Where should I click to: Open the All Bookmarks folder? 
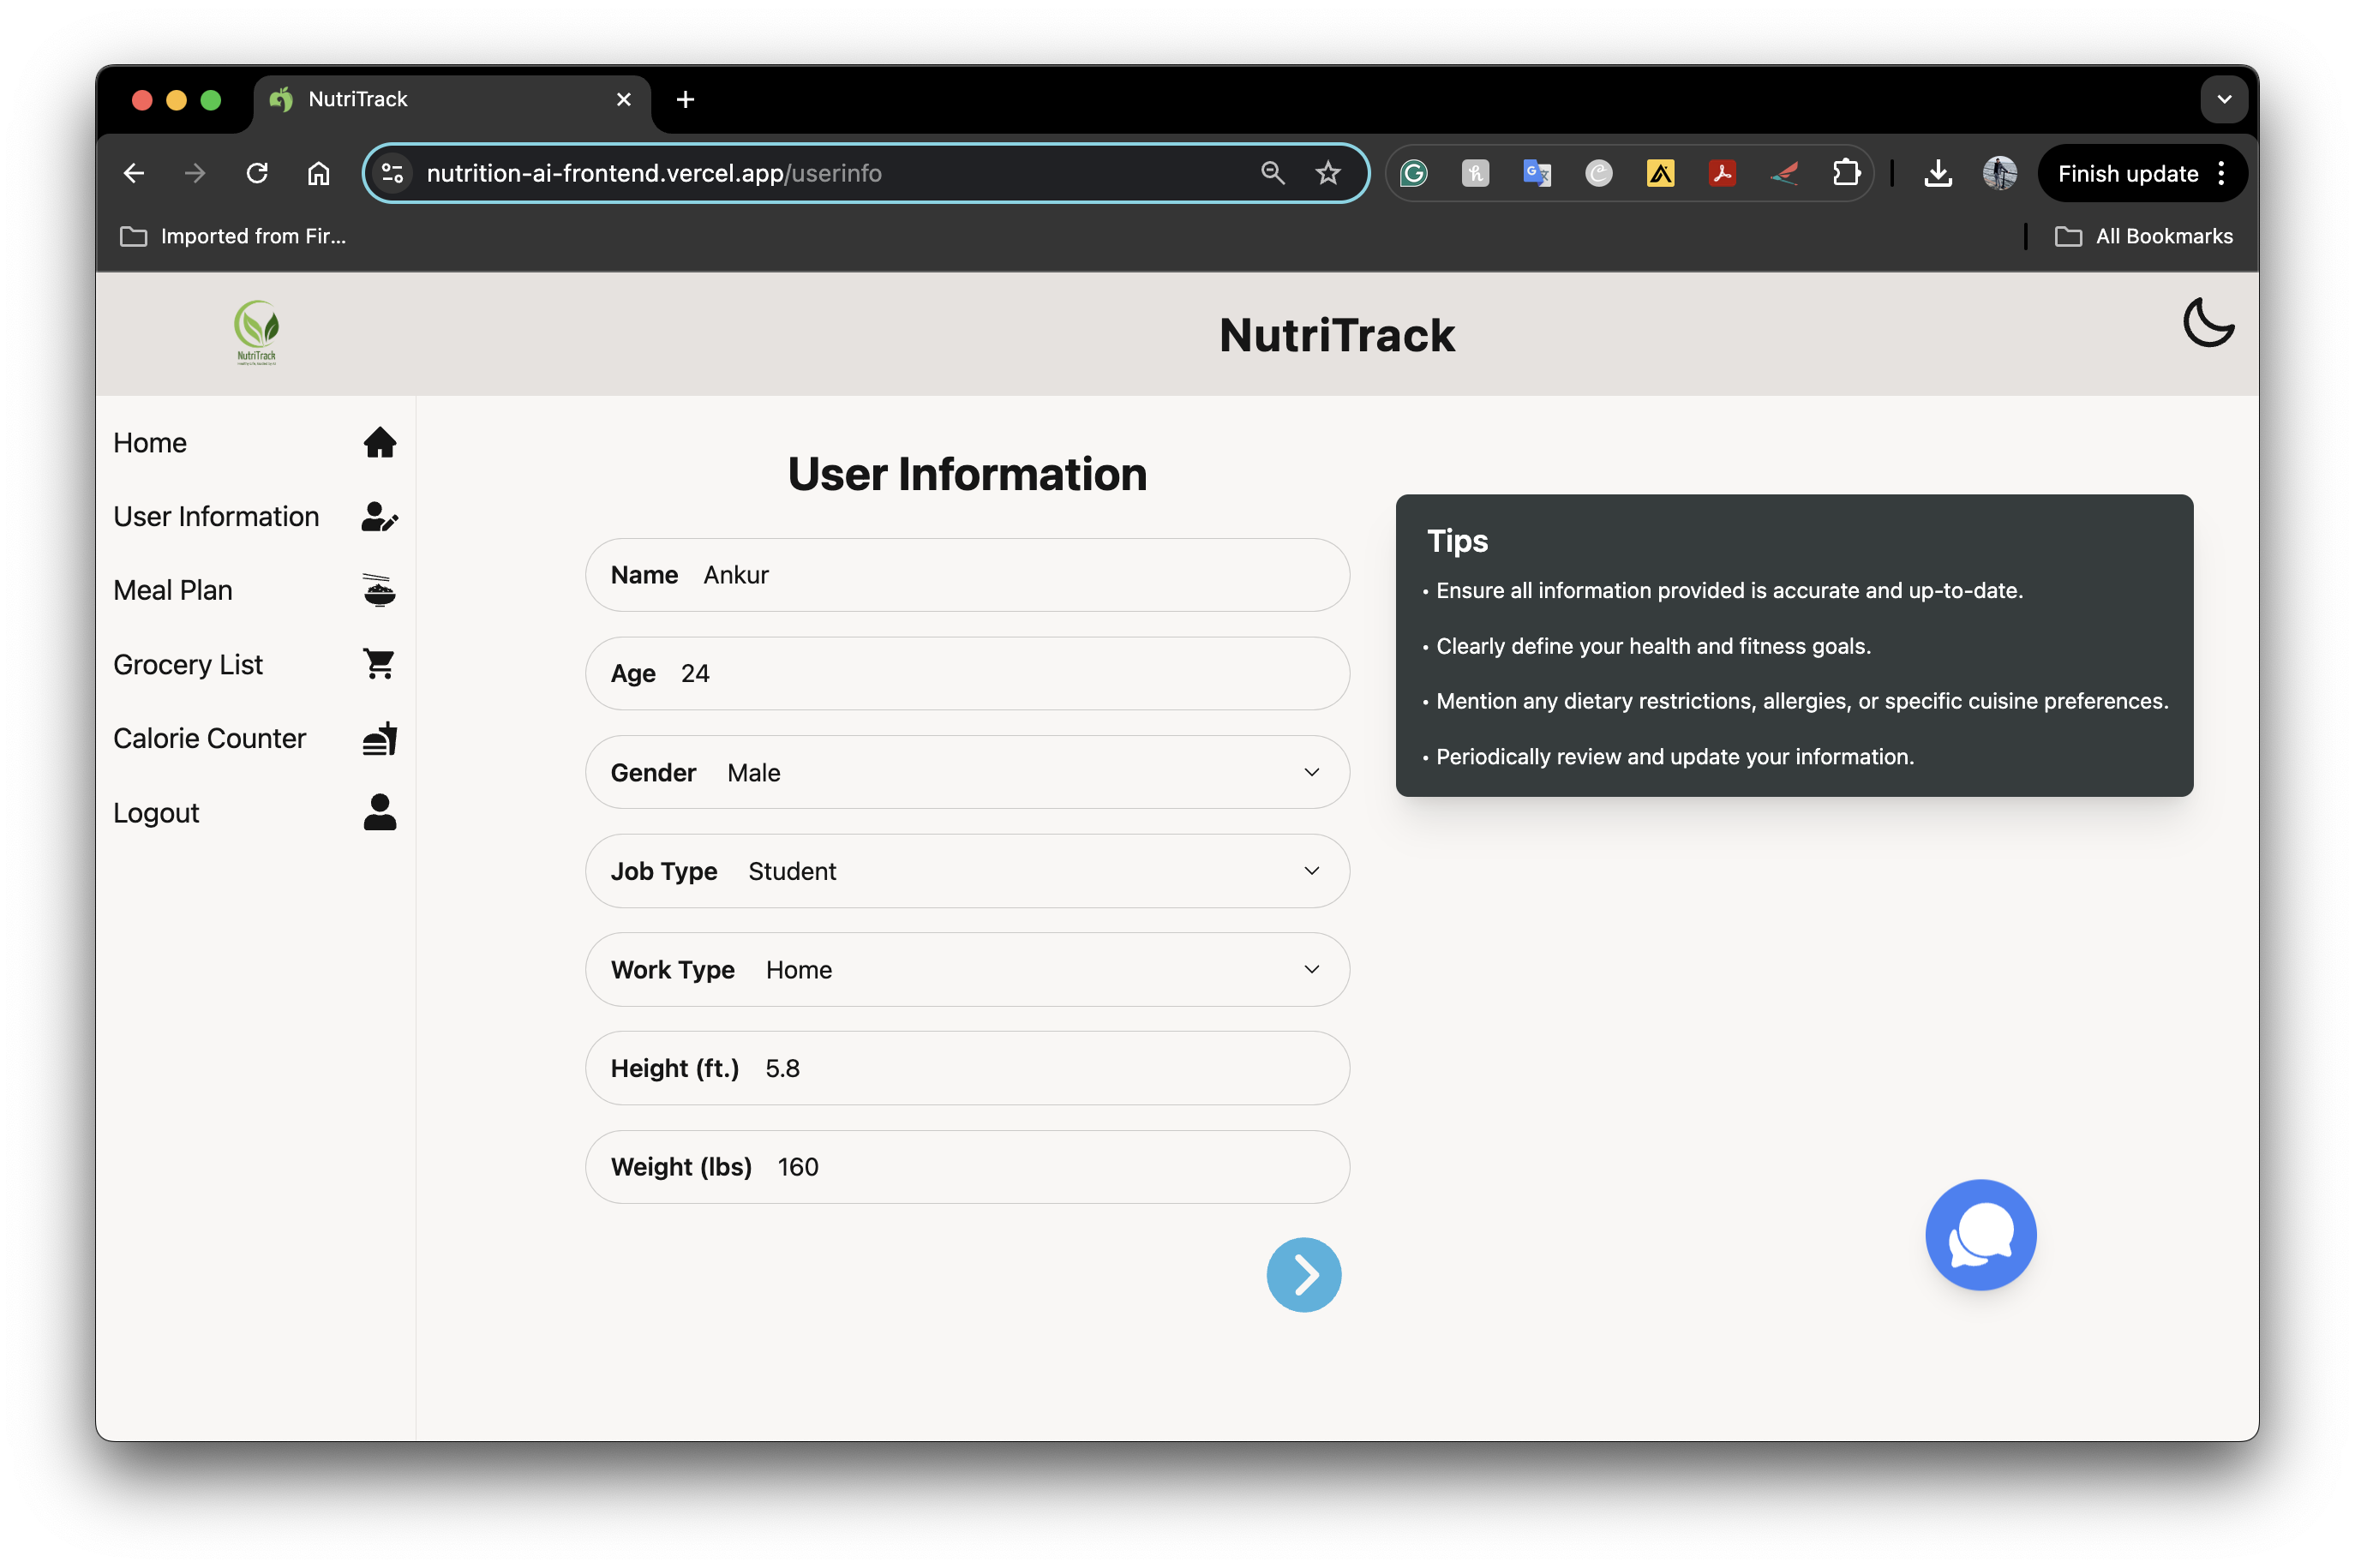[2143, 236]
